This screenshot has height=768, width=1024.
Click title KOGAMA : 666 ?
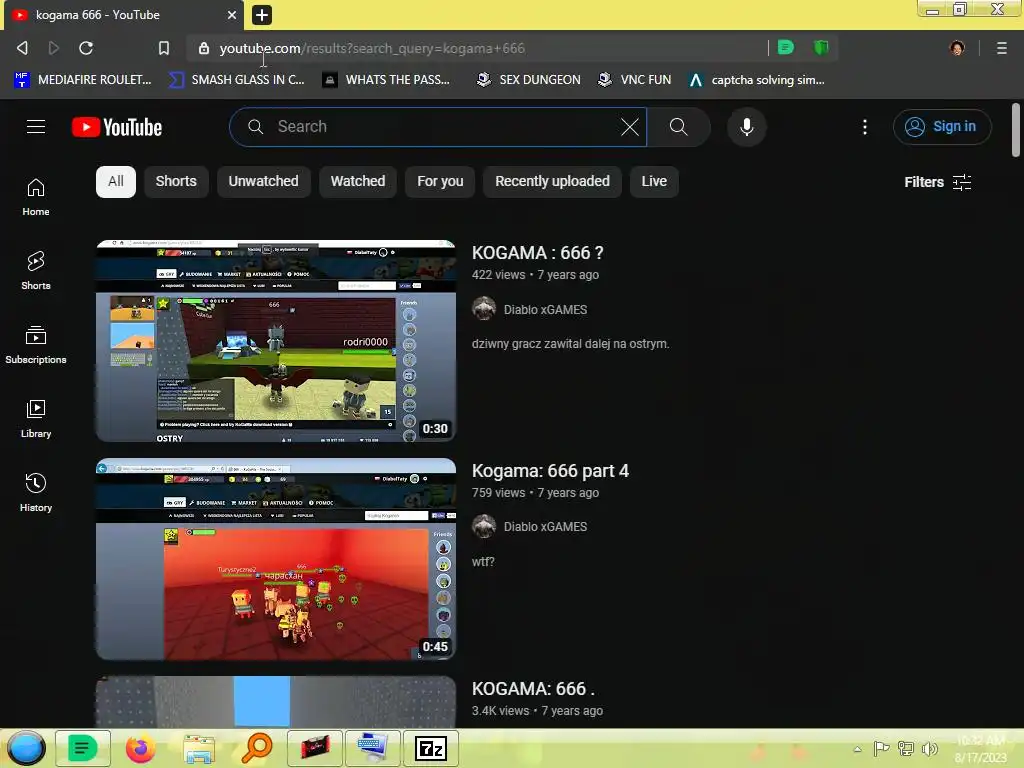537,253
